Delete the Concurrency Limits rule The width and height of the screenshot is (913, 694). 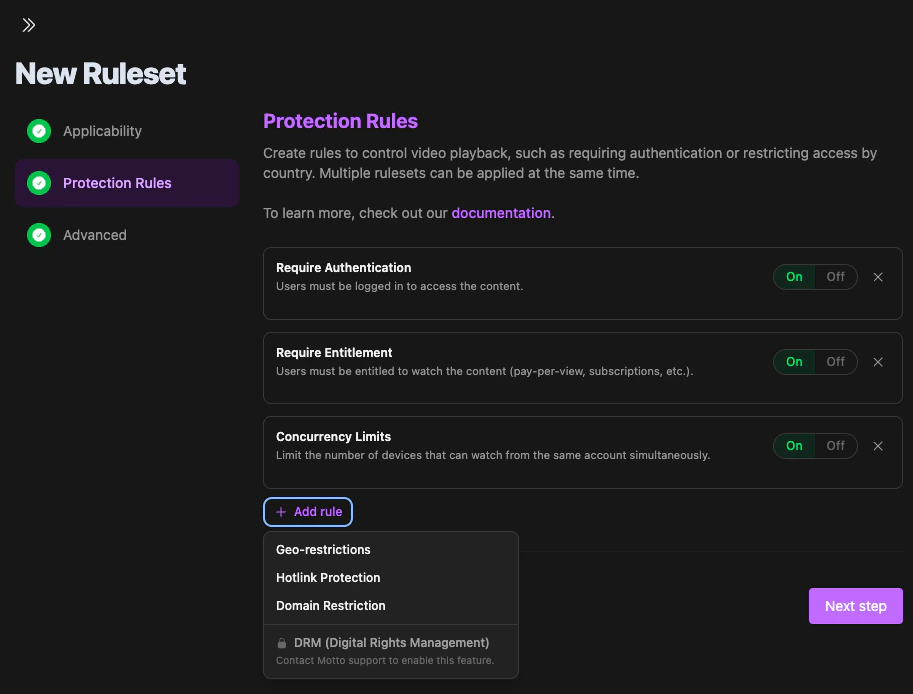(878, 446)
